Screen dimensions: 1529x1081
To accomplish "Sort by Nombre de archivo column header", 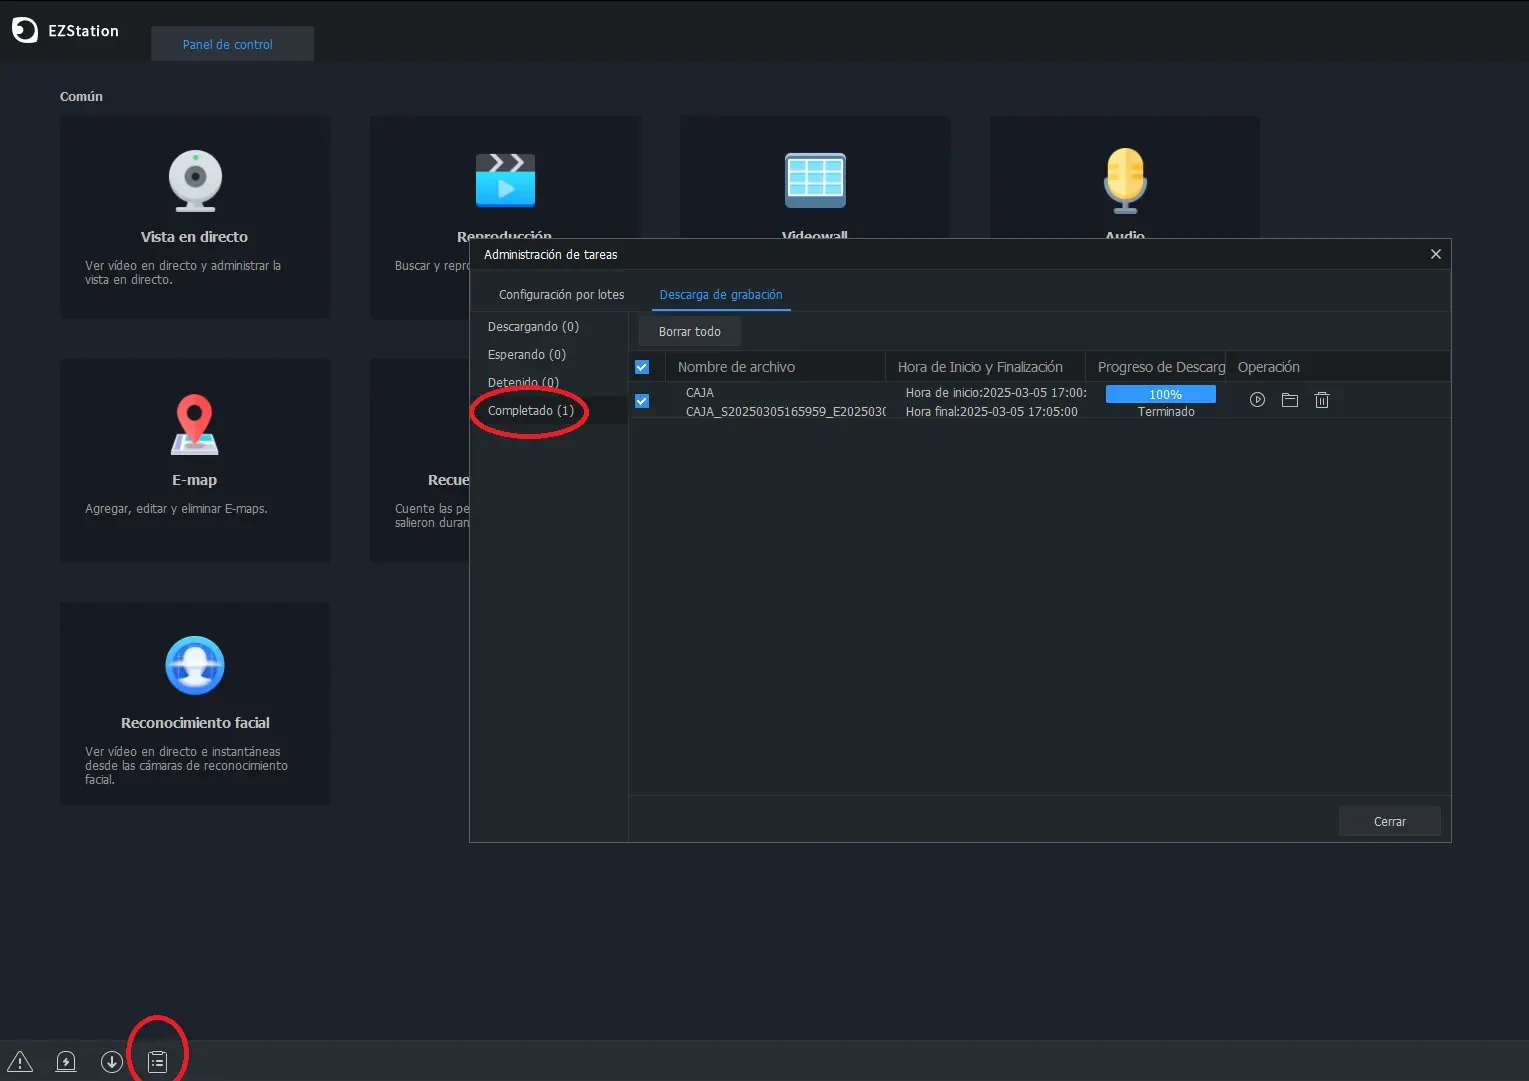I will (x=776, y=367).
